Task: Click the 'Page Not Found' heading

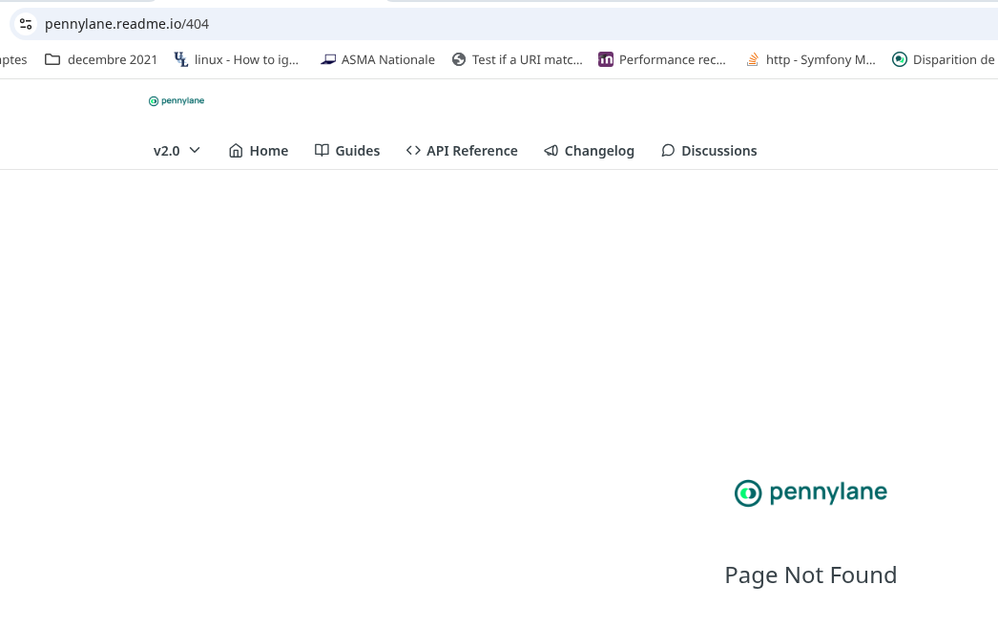Action: [x=811, y=575]
